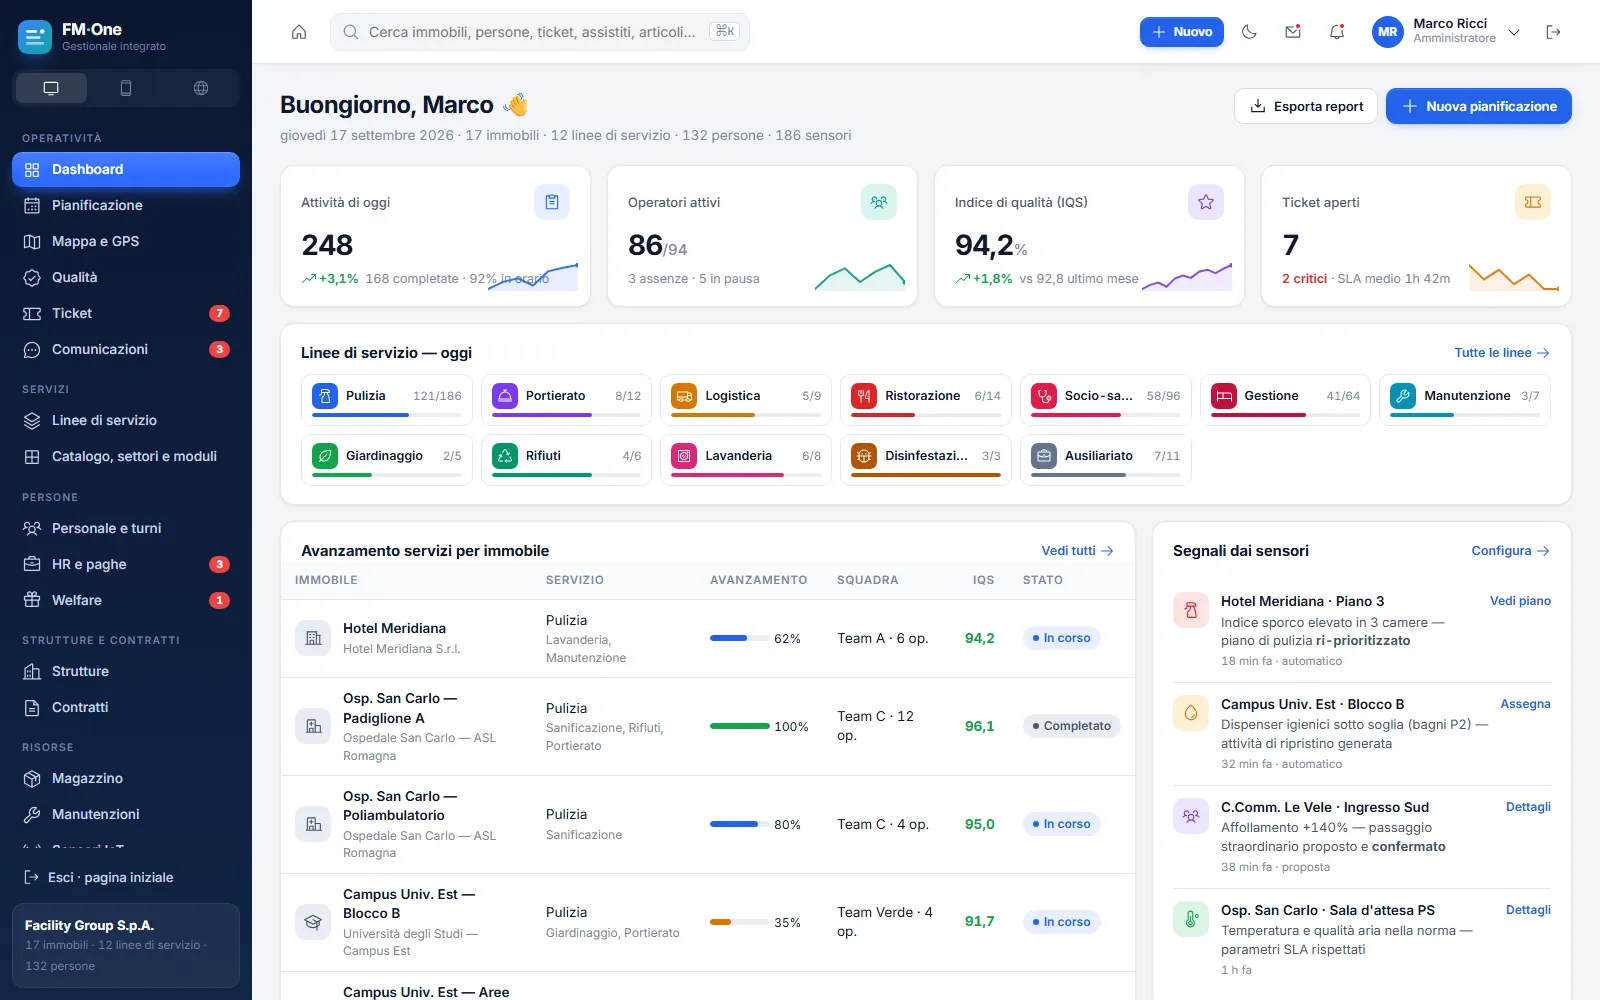Toggle dark mode with the moon icon

click(1249, 32)
